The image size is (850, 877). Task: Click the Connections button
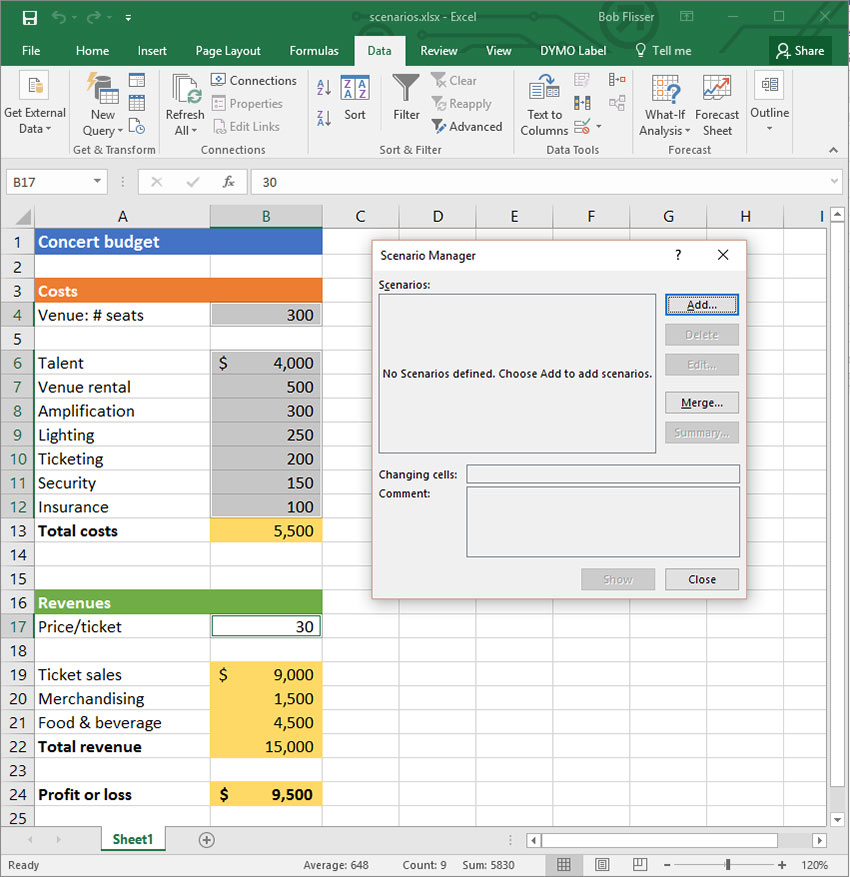[254, 81]
